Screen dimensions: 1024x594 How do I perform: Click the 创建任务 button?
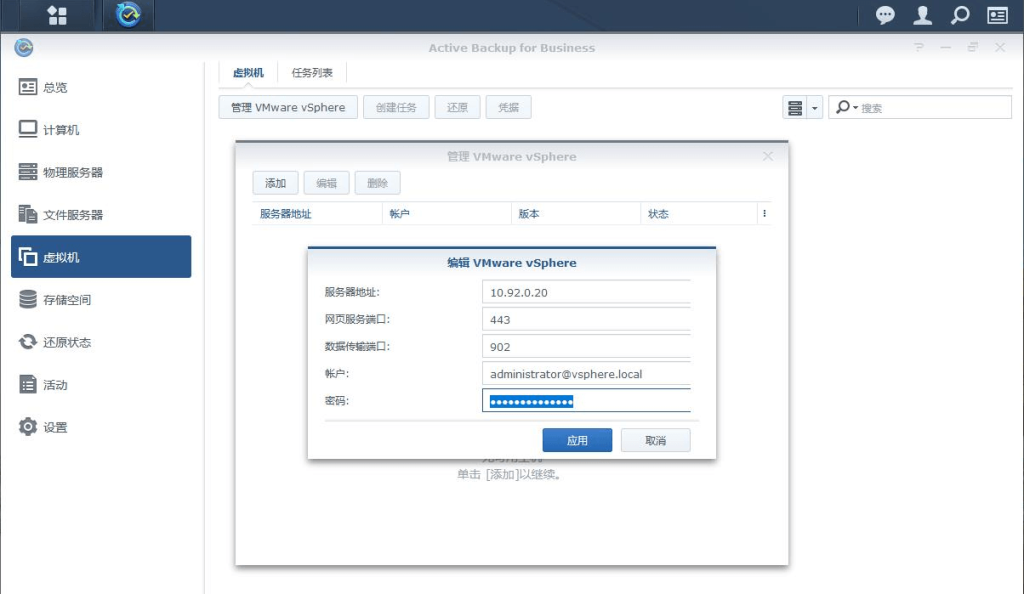point(396,107)
